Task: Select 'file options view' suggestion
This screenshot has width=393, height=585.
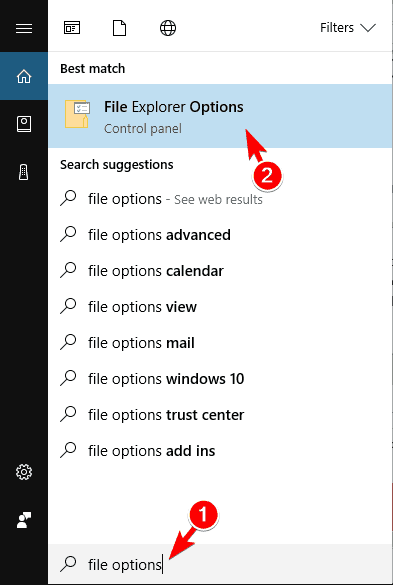Action: coord(220,307)
